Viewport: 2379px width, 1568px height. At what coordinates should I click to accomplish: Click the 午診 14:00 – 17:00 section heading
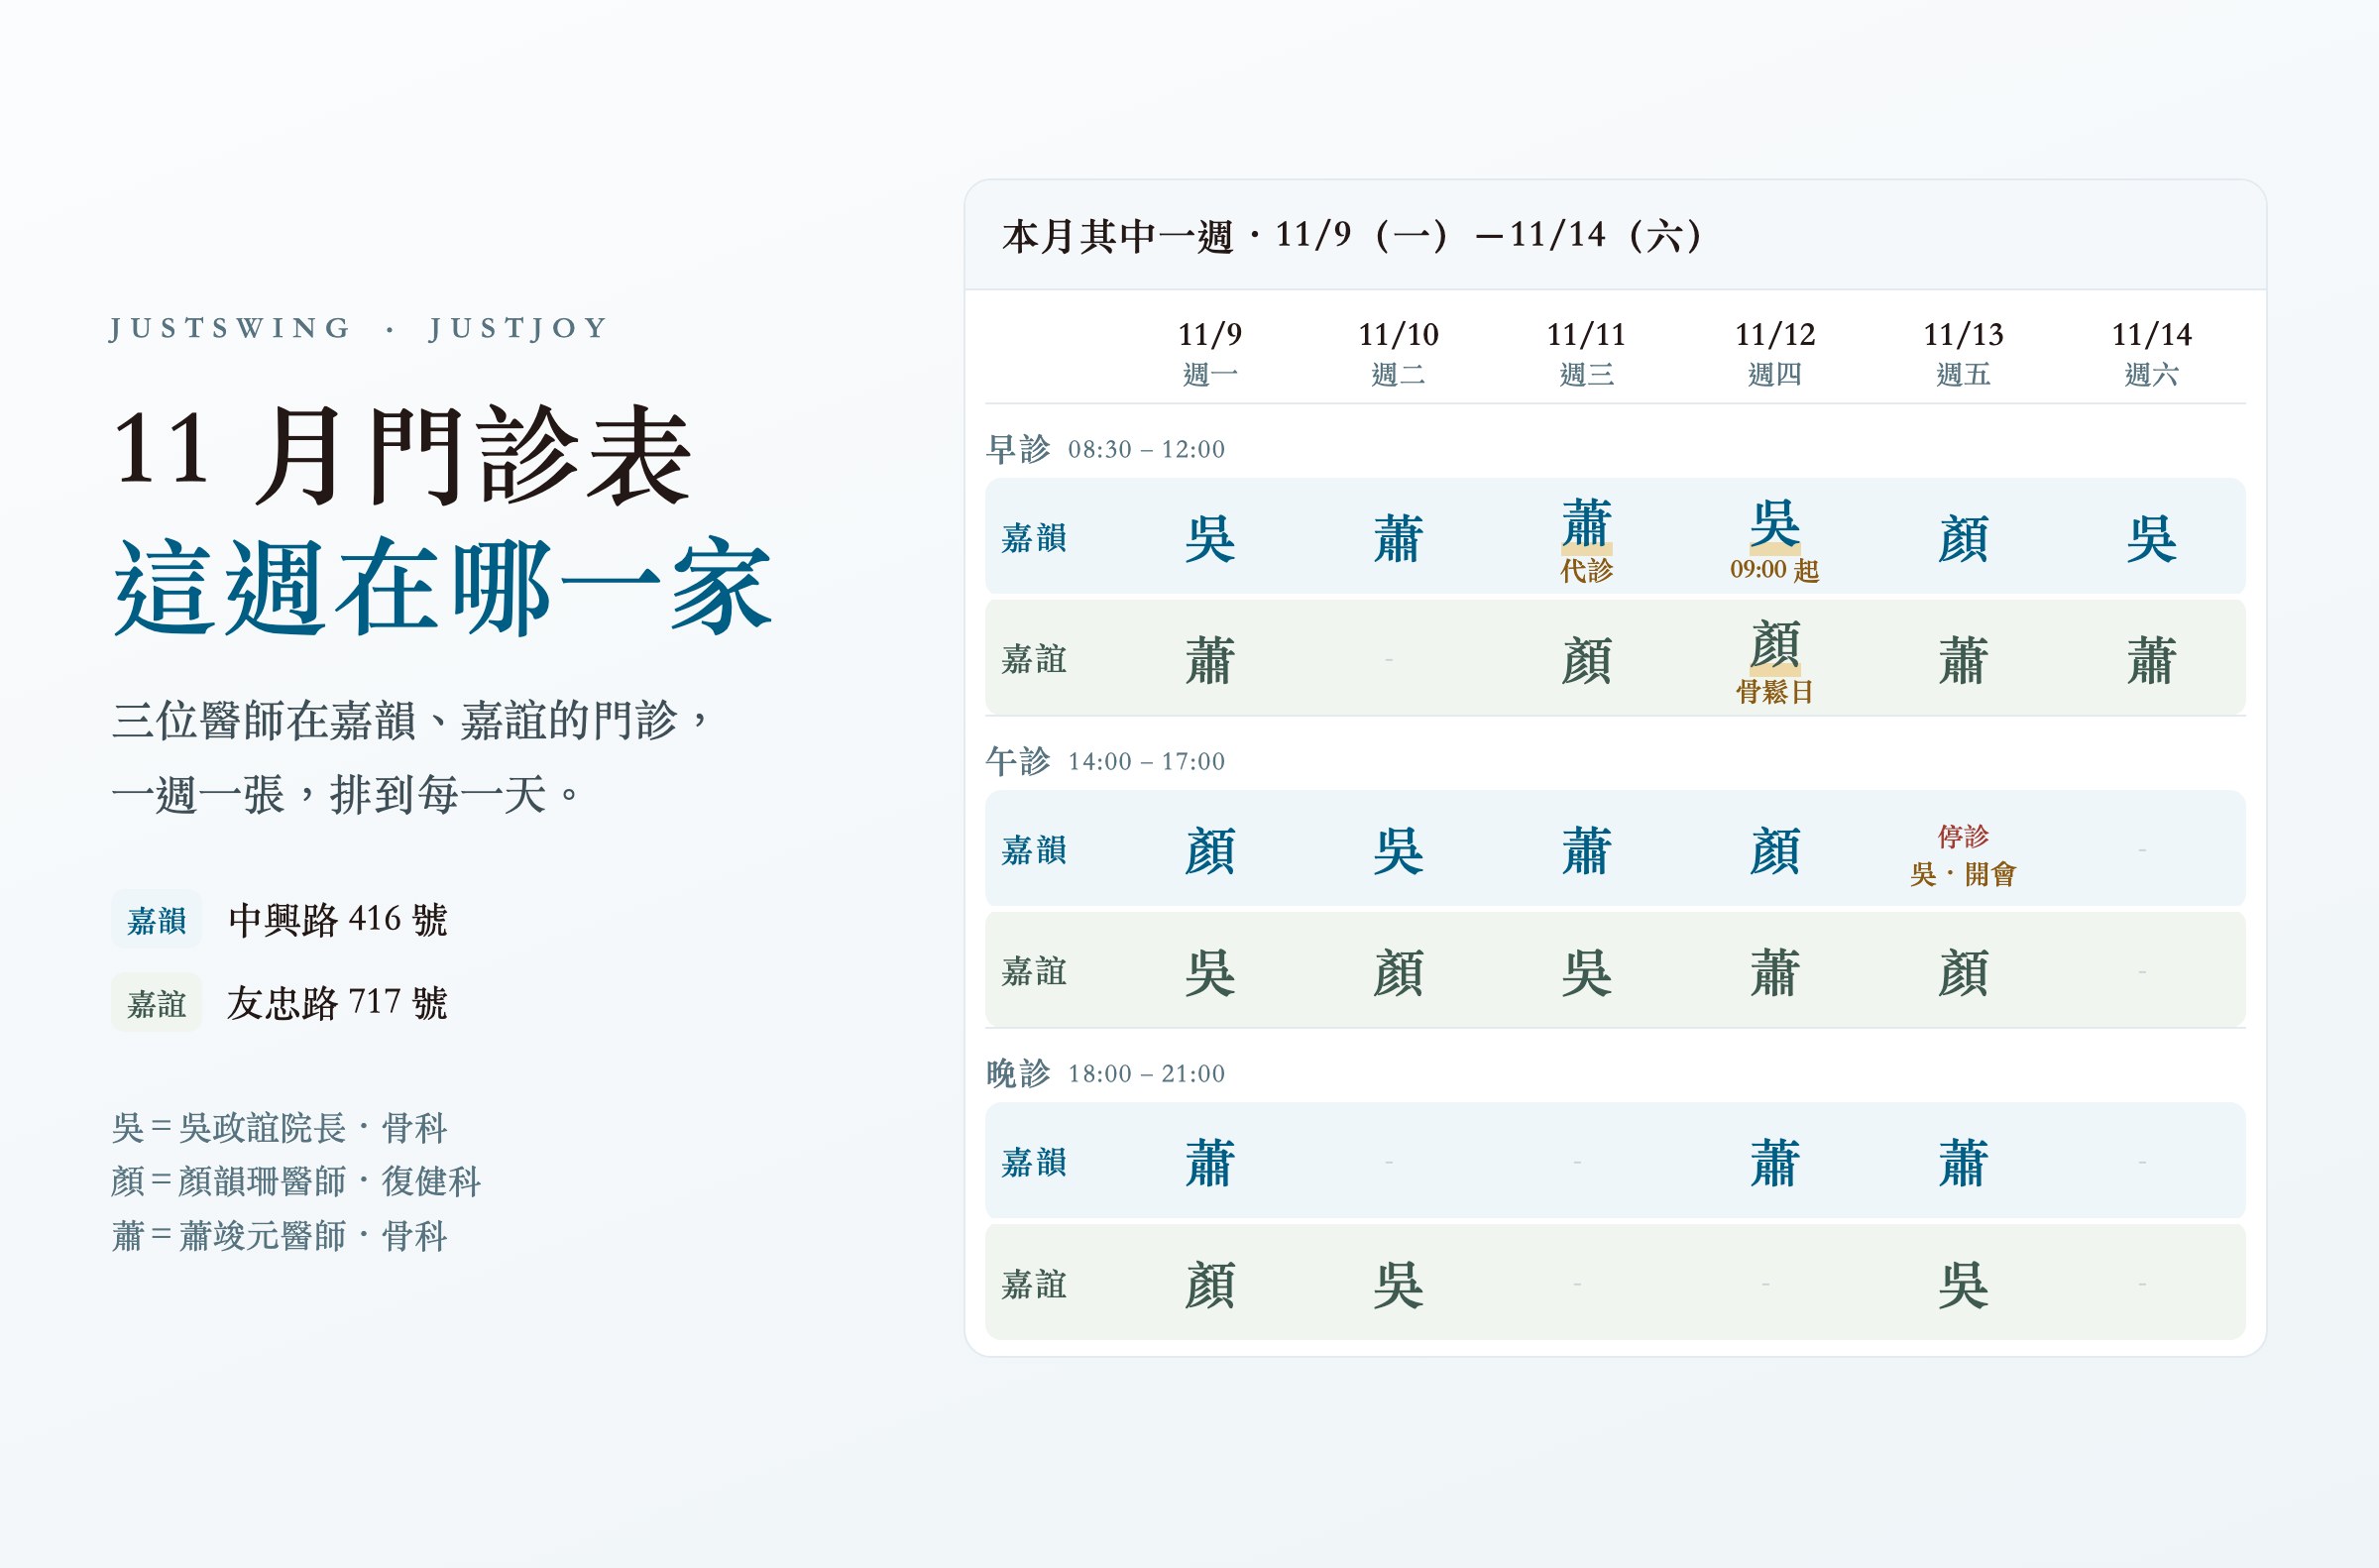pyautogui.click(x=1105, y=761)
